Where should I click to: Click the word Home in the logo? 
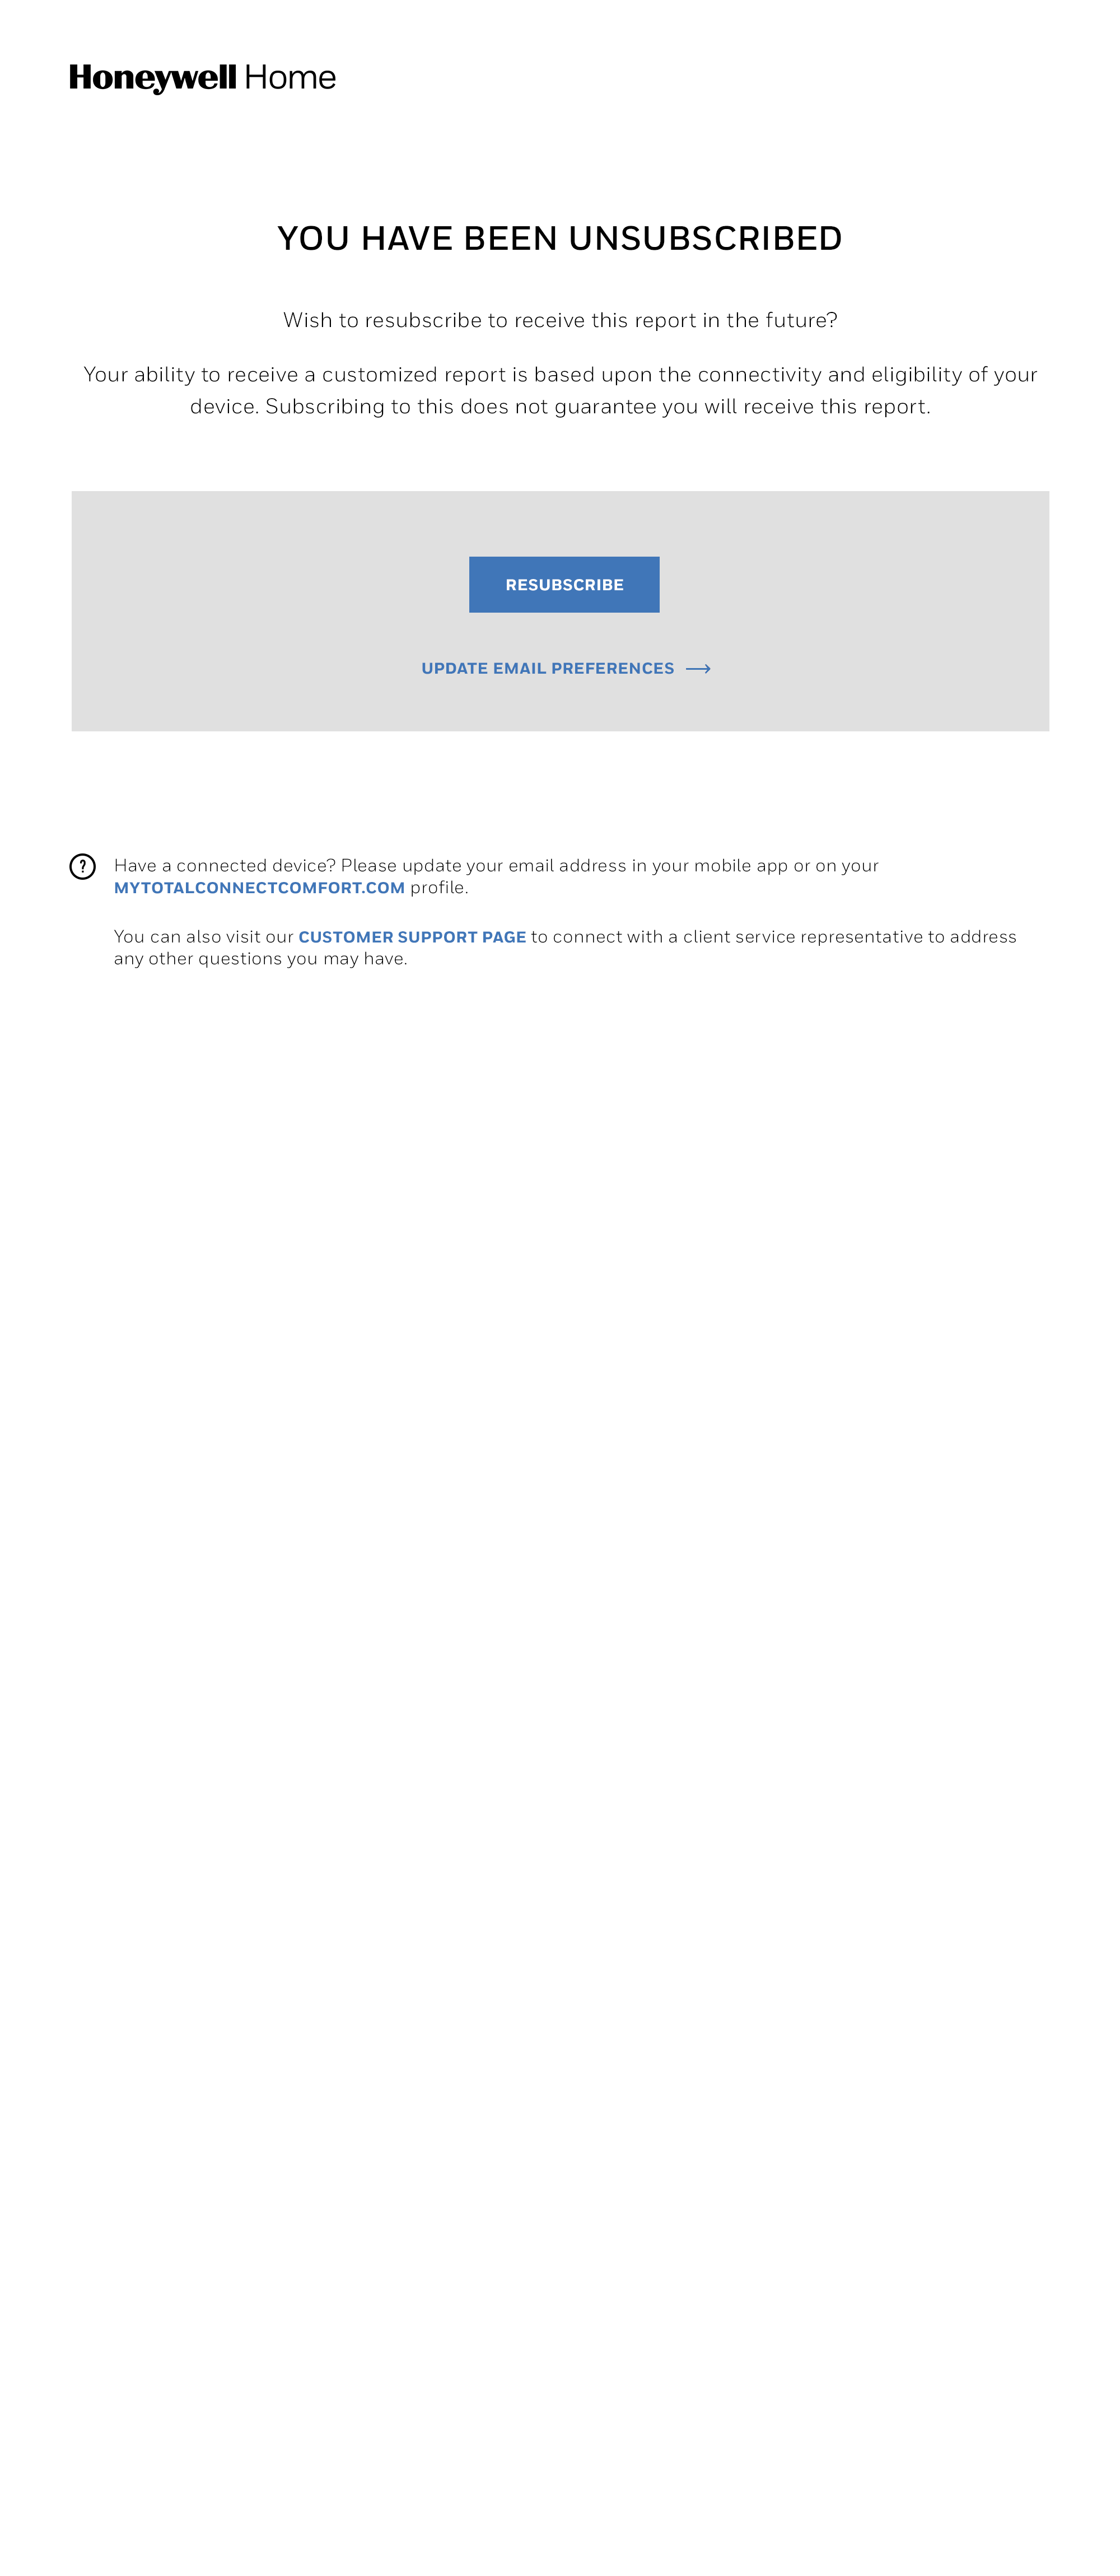[290, 77]
